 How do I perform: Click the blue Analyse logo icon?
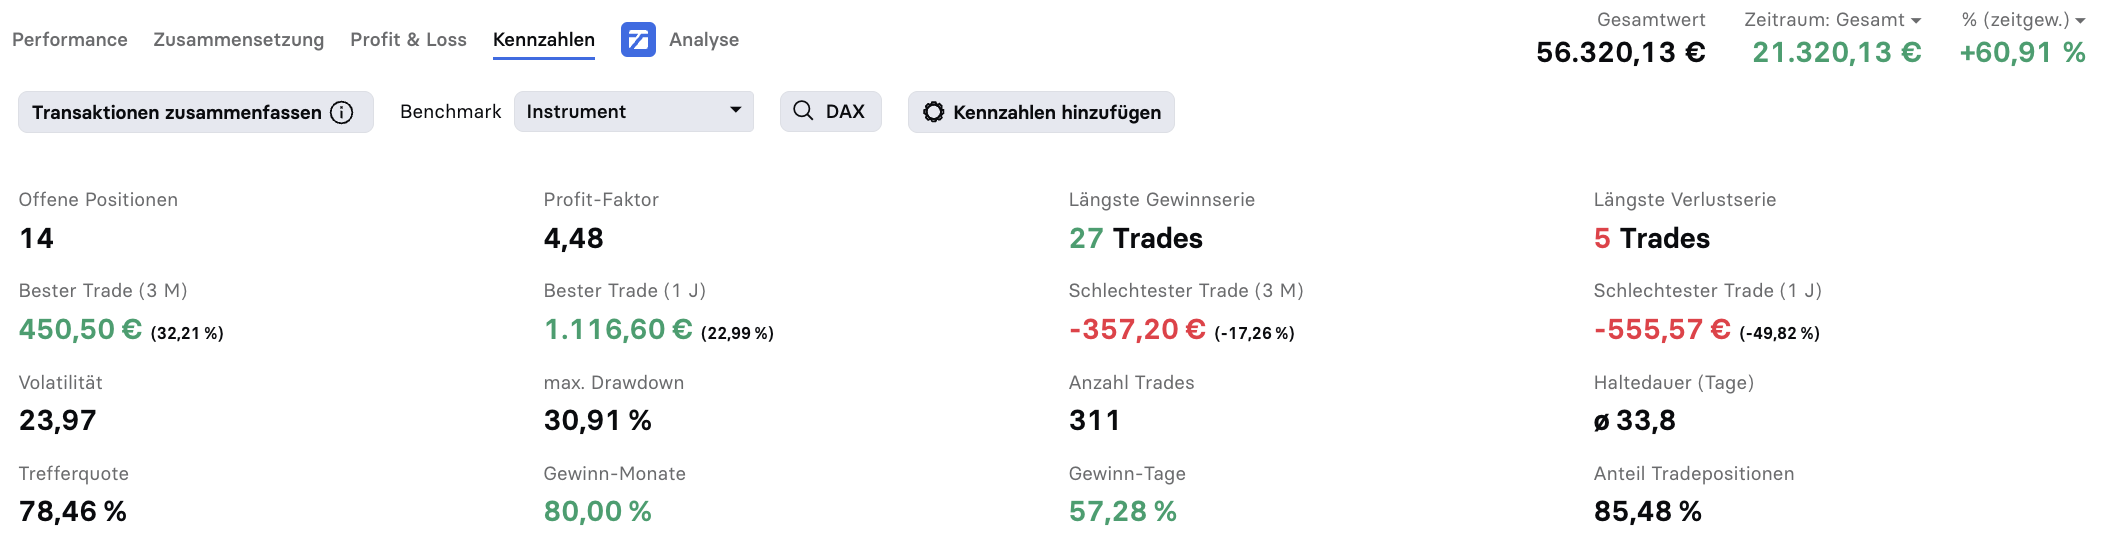[638, 40]
